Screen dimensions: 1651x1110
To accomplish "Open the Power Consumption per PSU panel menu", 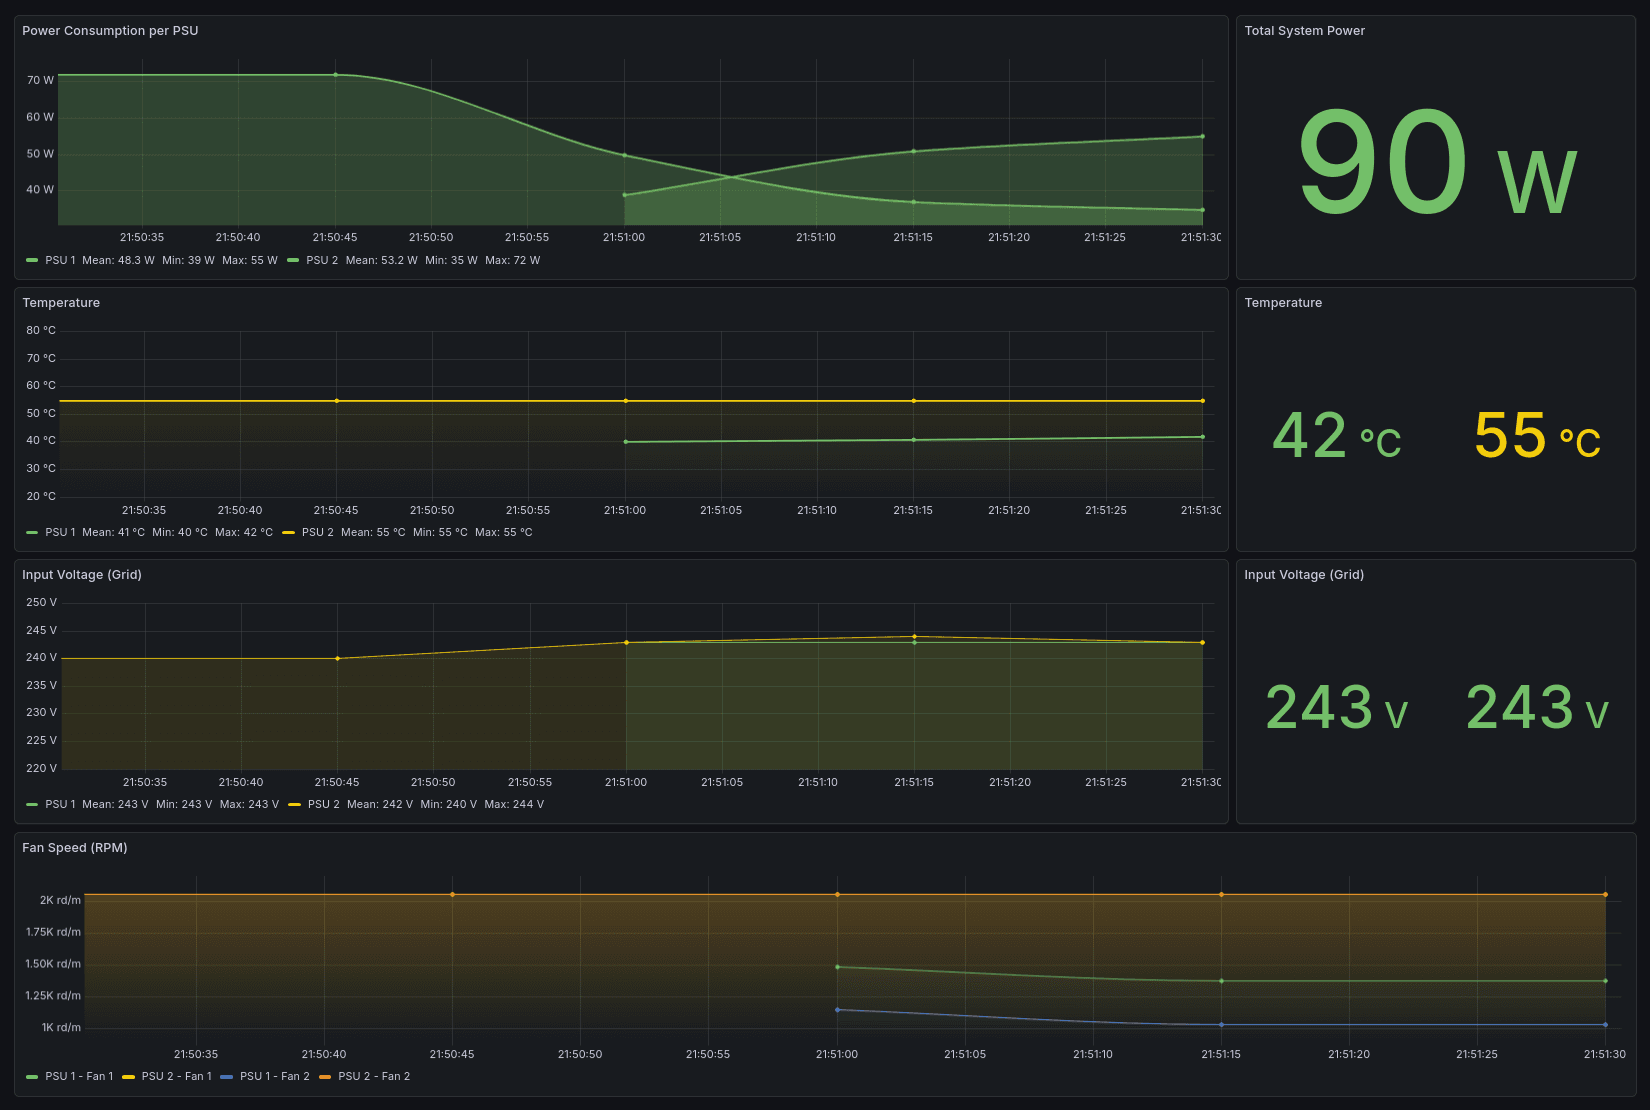I will (110, 31).
